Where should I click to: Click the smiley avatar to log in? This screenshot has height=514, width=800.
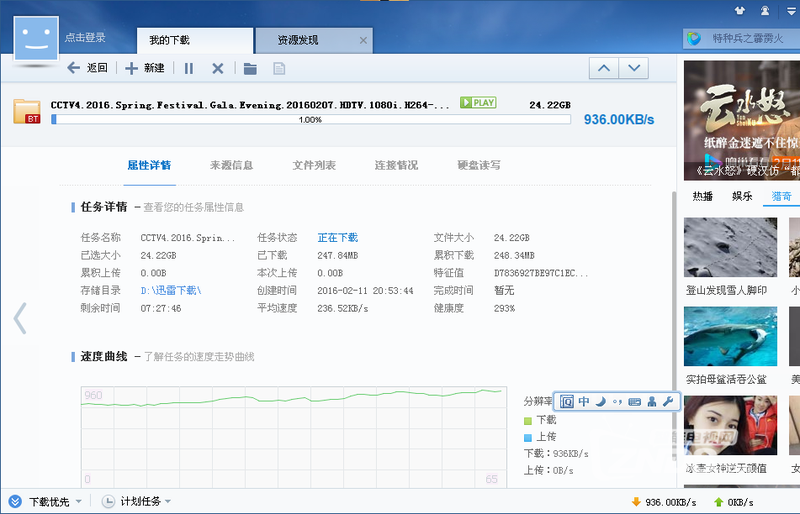pyautogui.click(x=36, y=38)
